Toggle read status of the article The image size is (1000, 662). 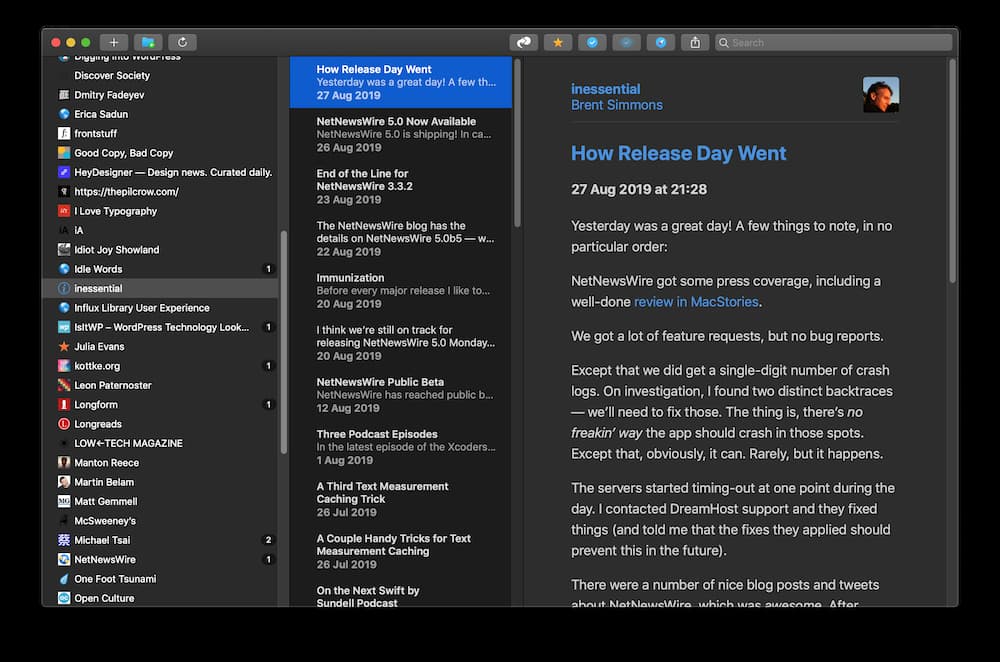pos(592,42)
